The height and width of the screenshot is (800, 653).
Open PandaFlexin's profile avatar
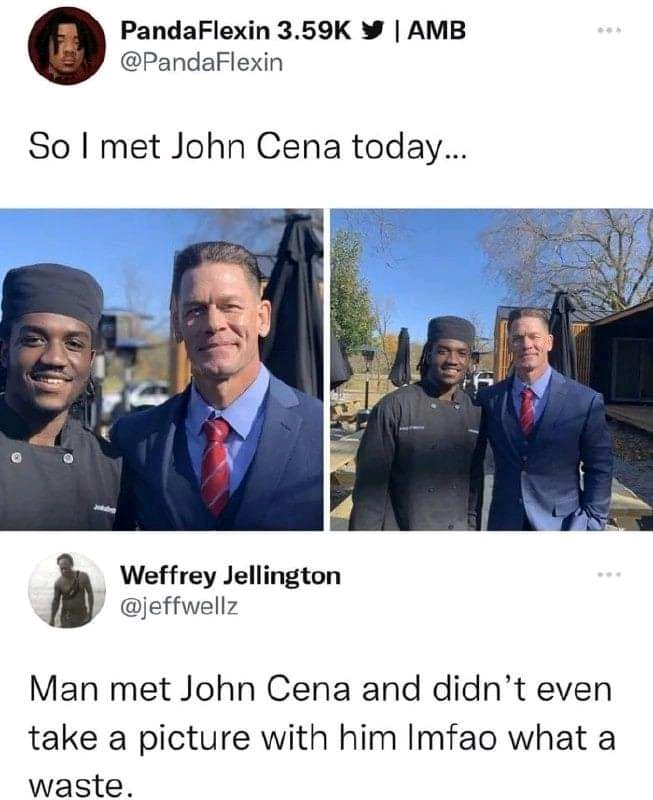66,45
